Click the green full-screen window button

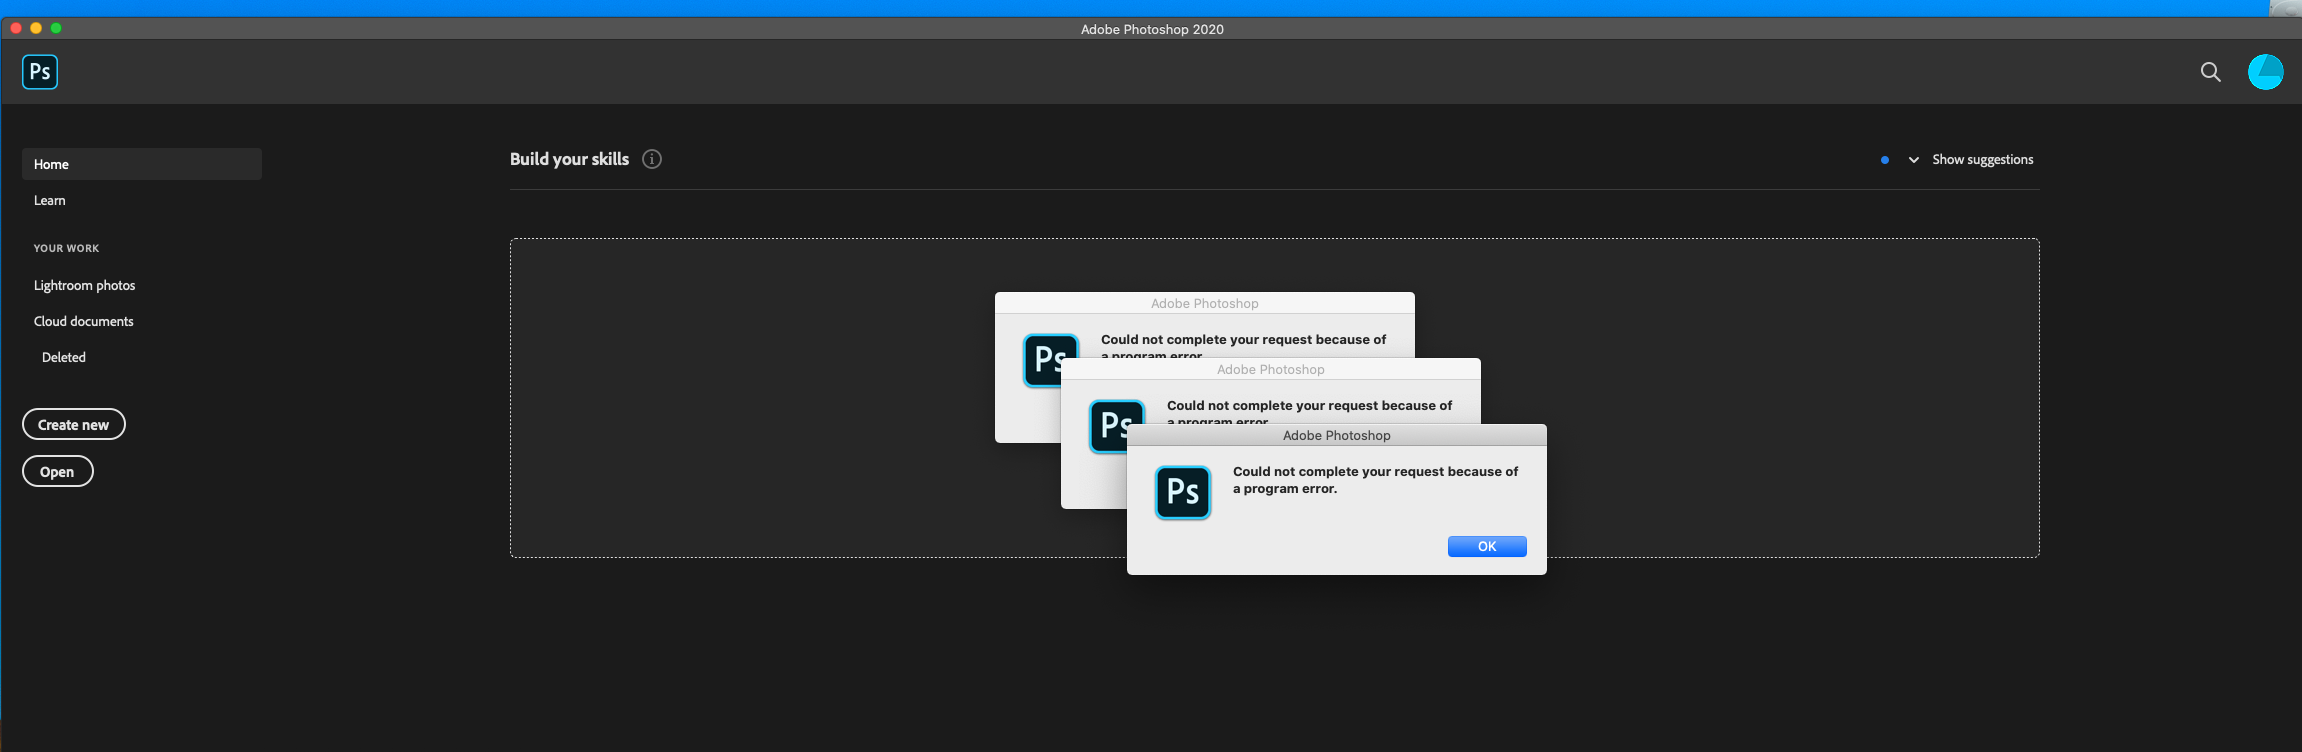tap(56, 28)
